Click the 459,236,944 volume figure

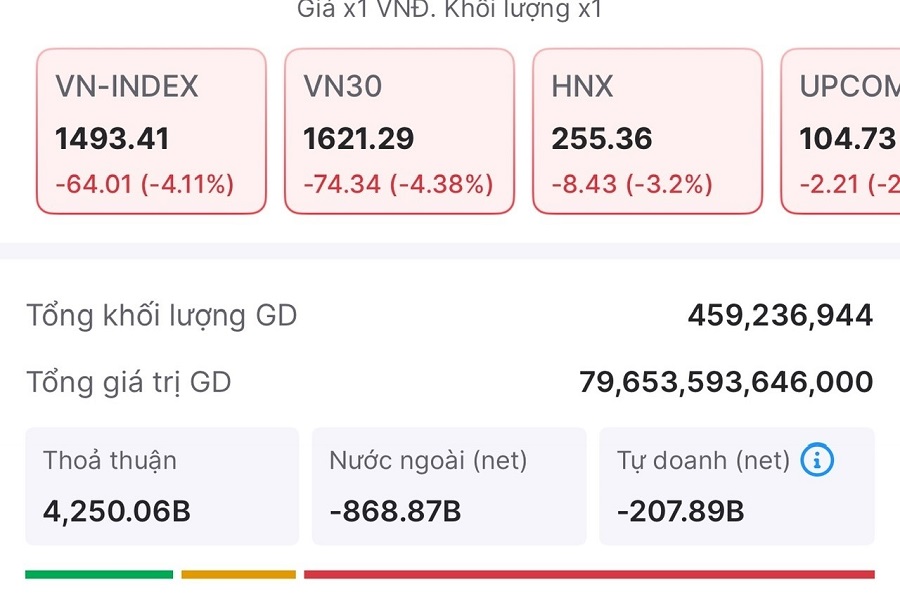[782, 314]
